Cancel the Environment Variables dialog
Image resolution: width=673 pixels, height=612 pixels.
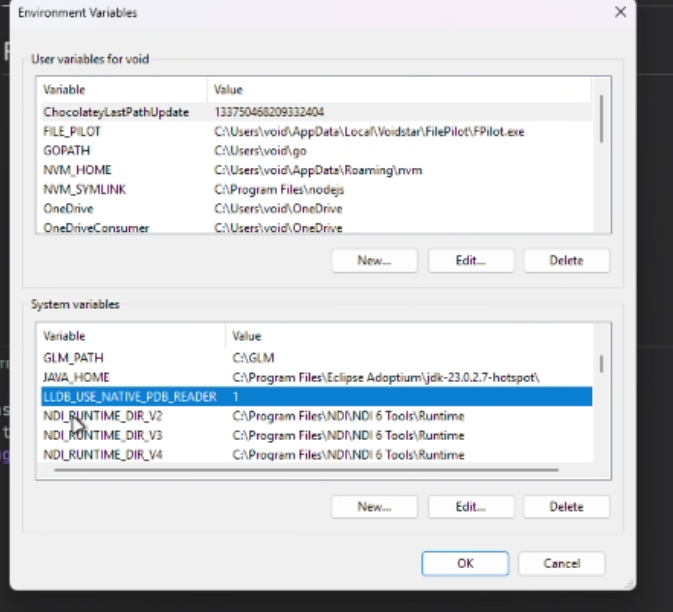click(x=561, y=563)
